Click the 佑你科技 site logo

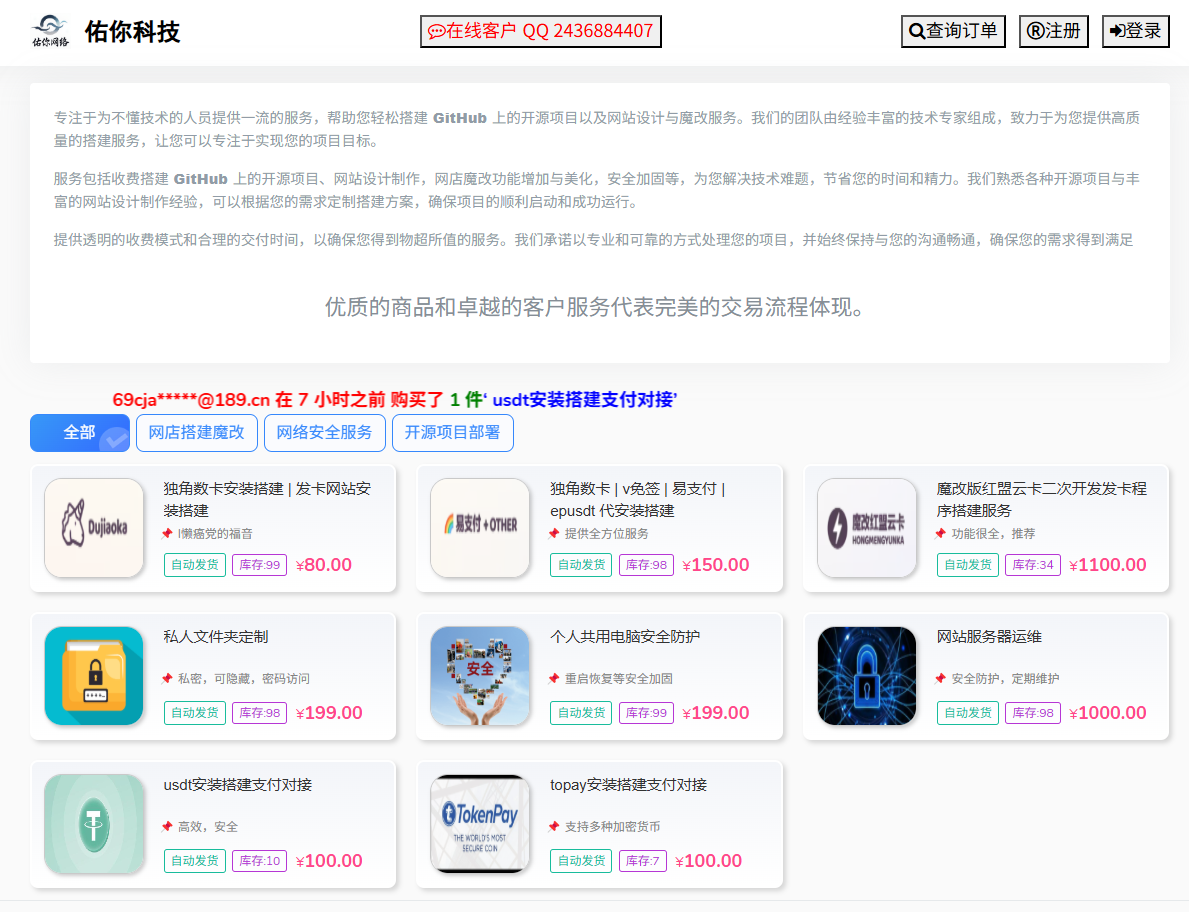(50, 31)
